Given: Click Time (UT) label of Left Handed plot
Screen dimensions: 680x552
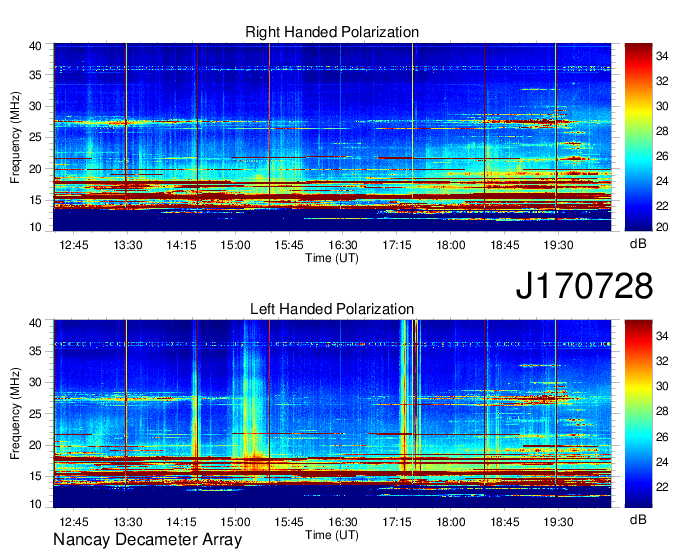Looking at the screenshot, I should (x=332, y=535).
